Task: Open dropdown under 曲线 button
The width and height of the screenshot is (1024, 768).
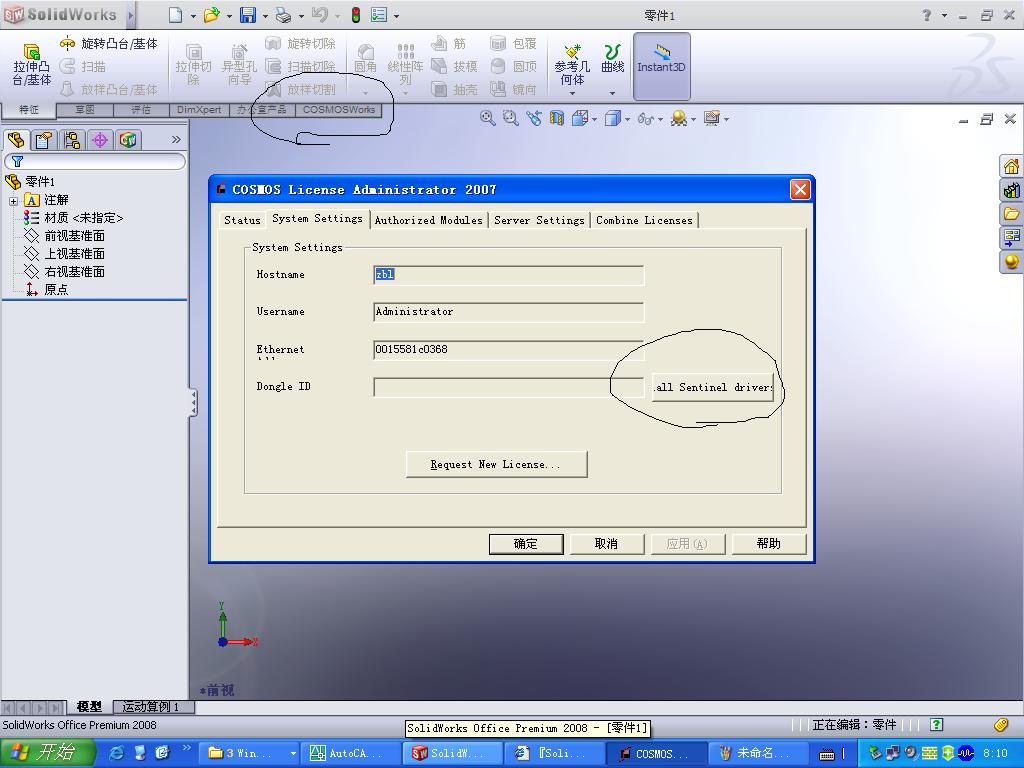Action: 613,93
